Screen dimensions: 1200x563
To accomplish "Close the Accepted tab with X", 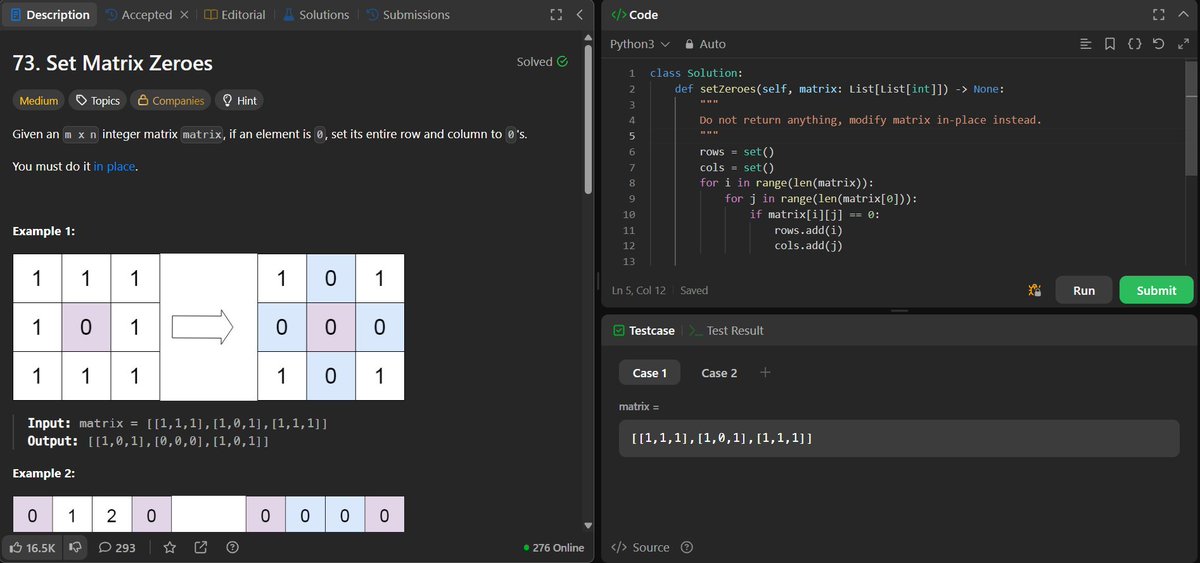I will click(x=184, y=15).
